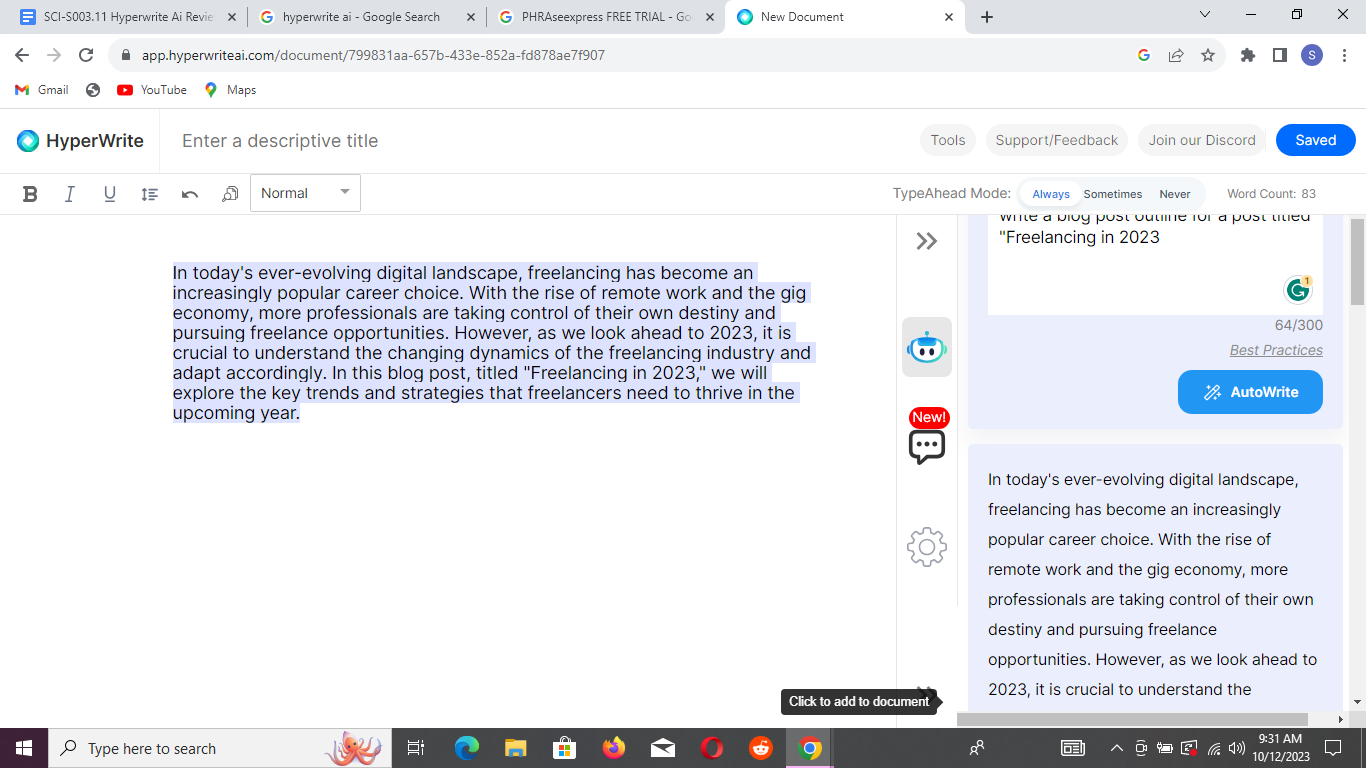Open the Normal paragraph style dropdown

click(303, 192)
